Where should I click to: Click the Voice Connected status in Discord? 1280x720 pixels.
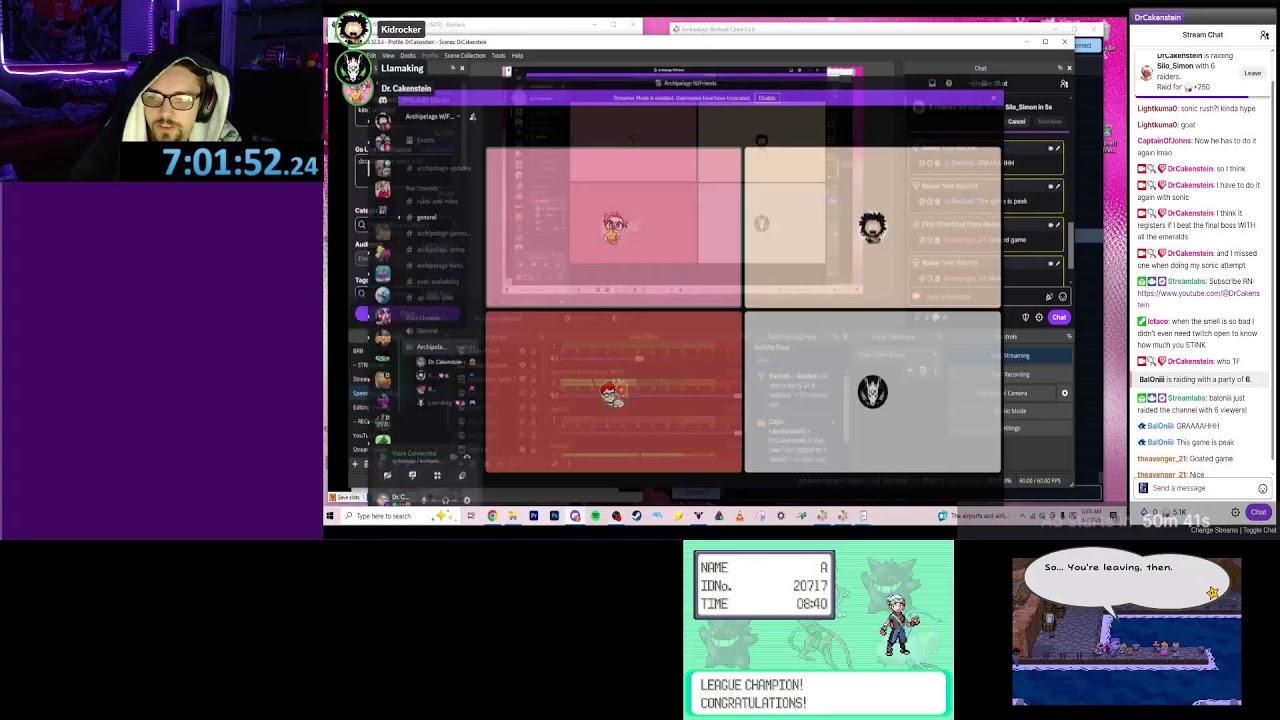coord(414,453)
